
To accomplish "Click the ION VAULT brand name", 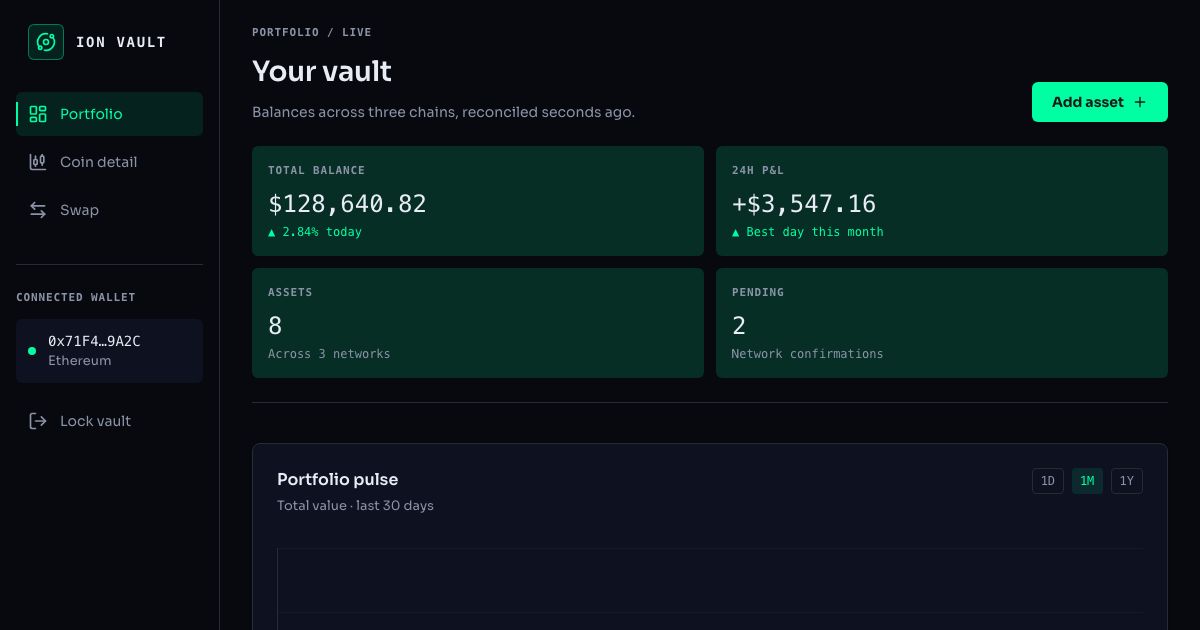I will pos(121,42).
